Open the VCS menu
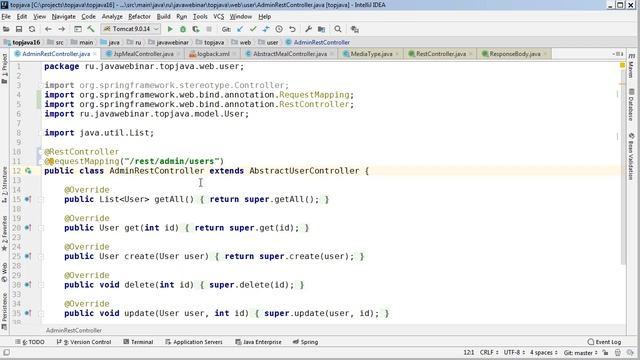 (219, 16)
